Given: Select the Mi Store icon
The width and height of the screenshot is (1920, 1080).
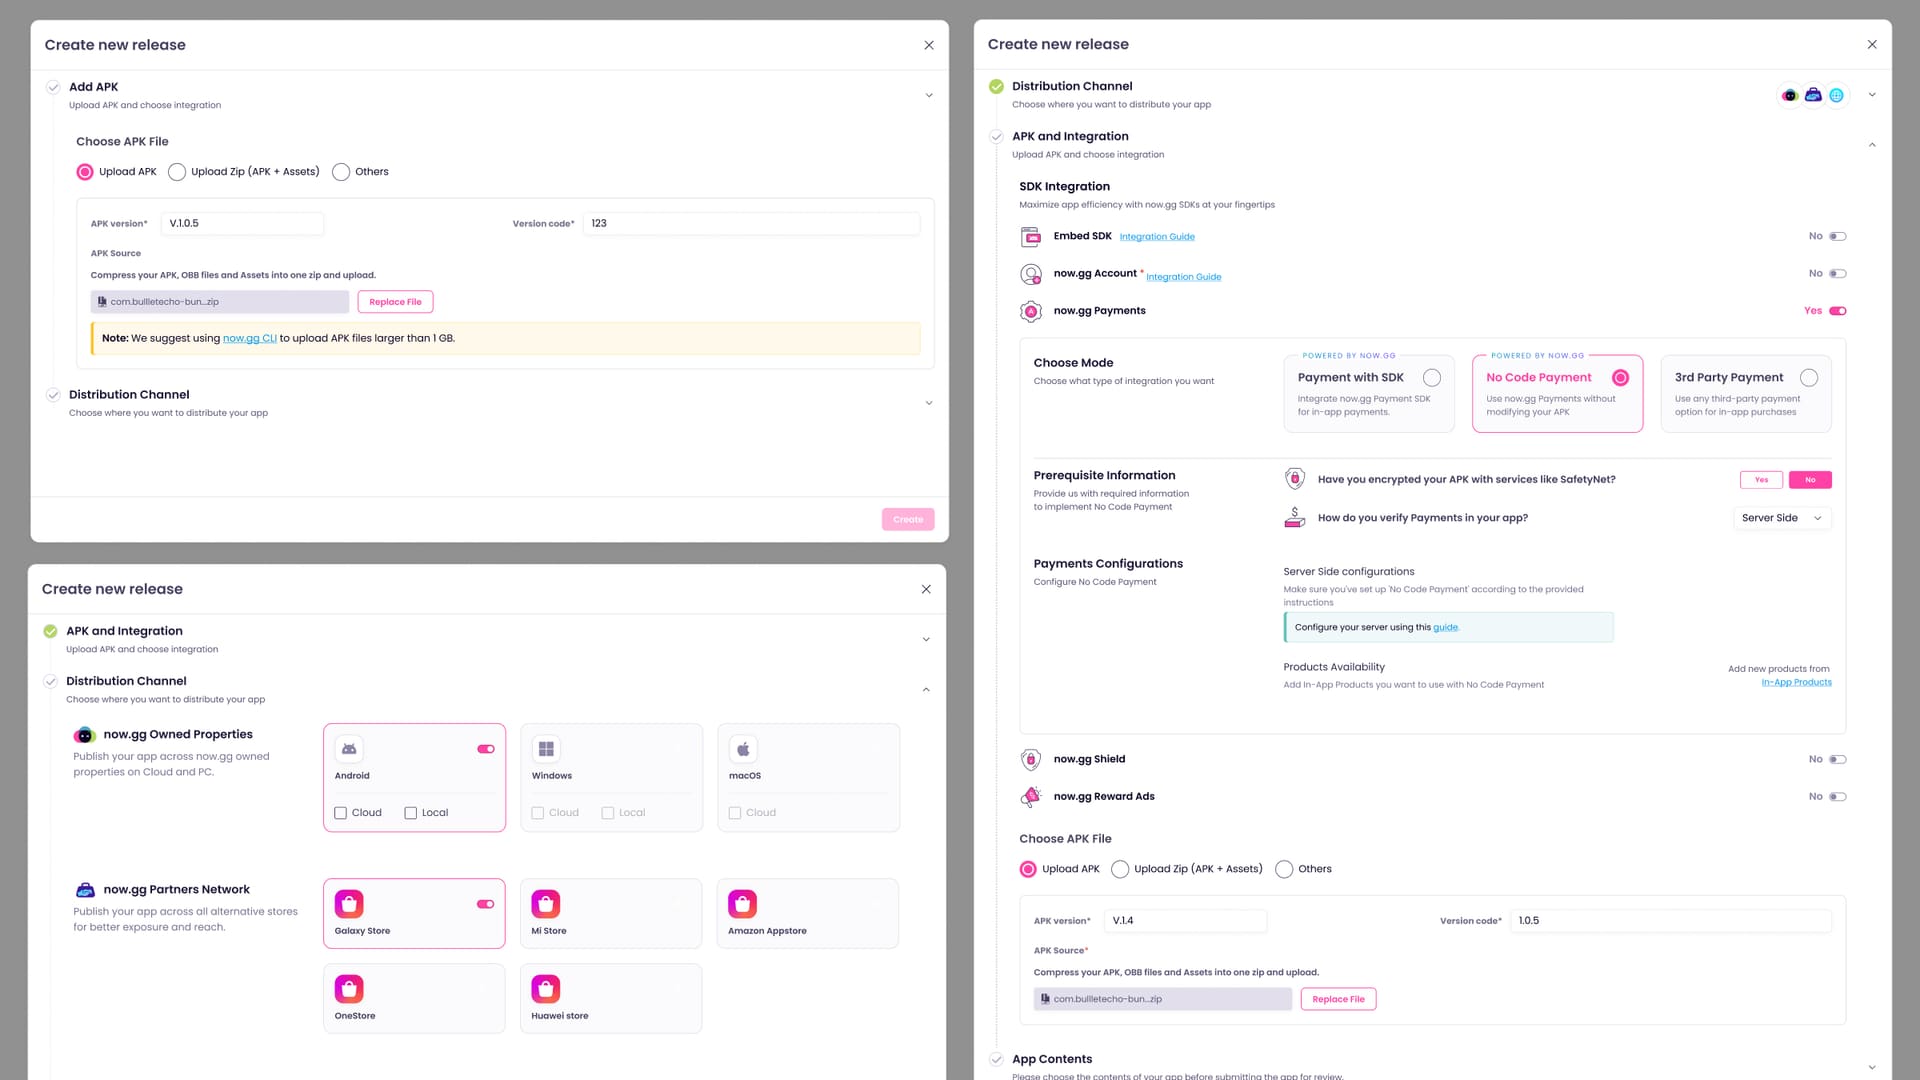Looking at the screenshot, I should 546,904.
